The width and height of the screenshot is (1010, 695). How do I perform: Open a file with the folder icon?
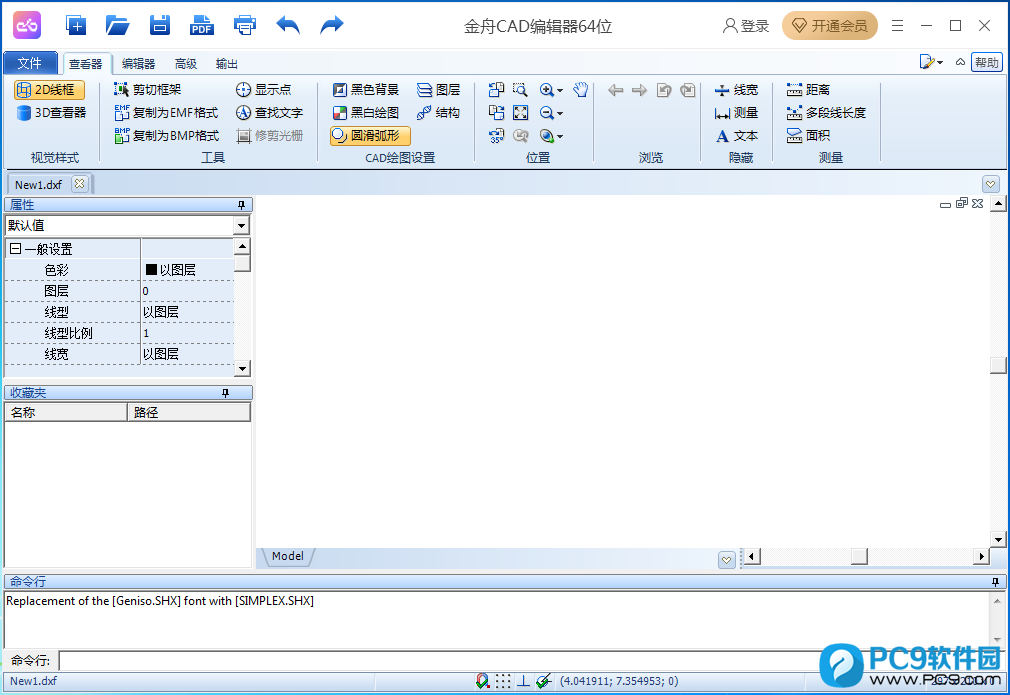click(117, 25)
